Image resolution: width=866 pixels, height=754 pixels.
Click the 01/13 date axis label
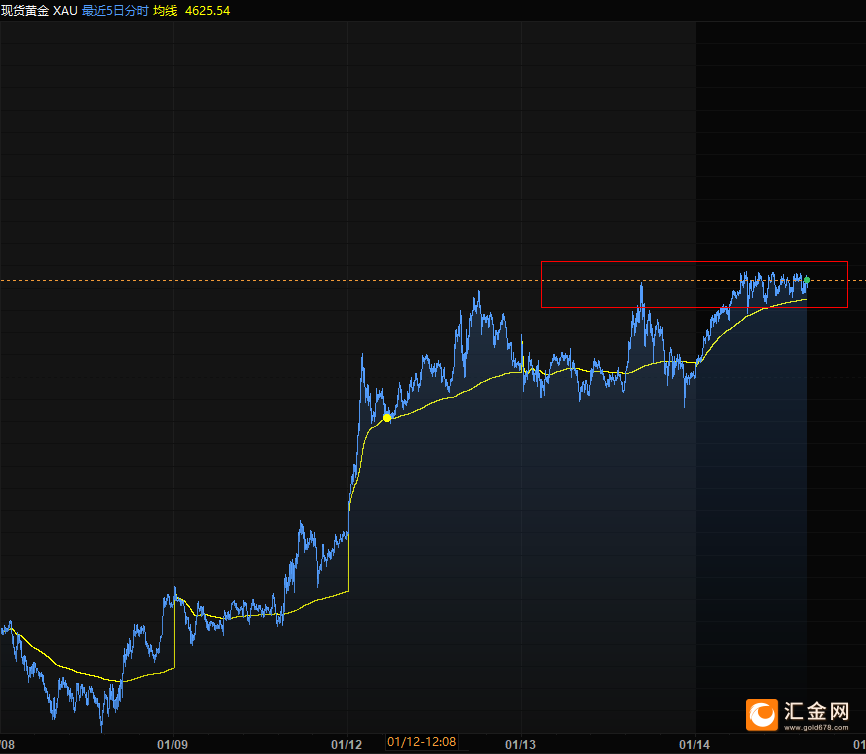coord(520,745)
